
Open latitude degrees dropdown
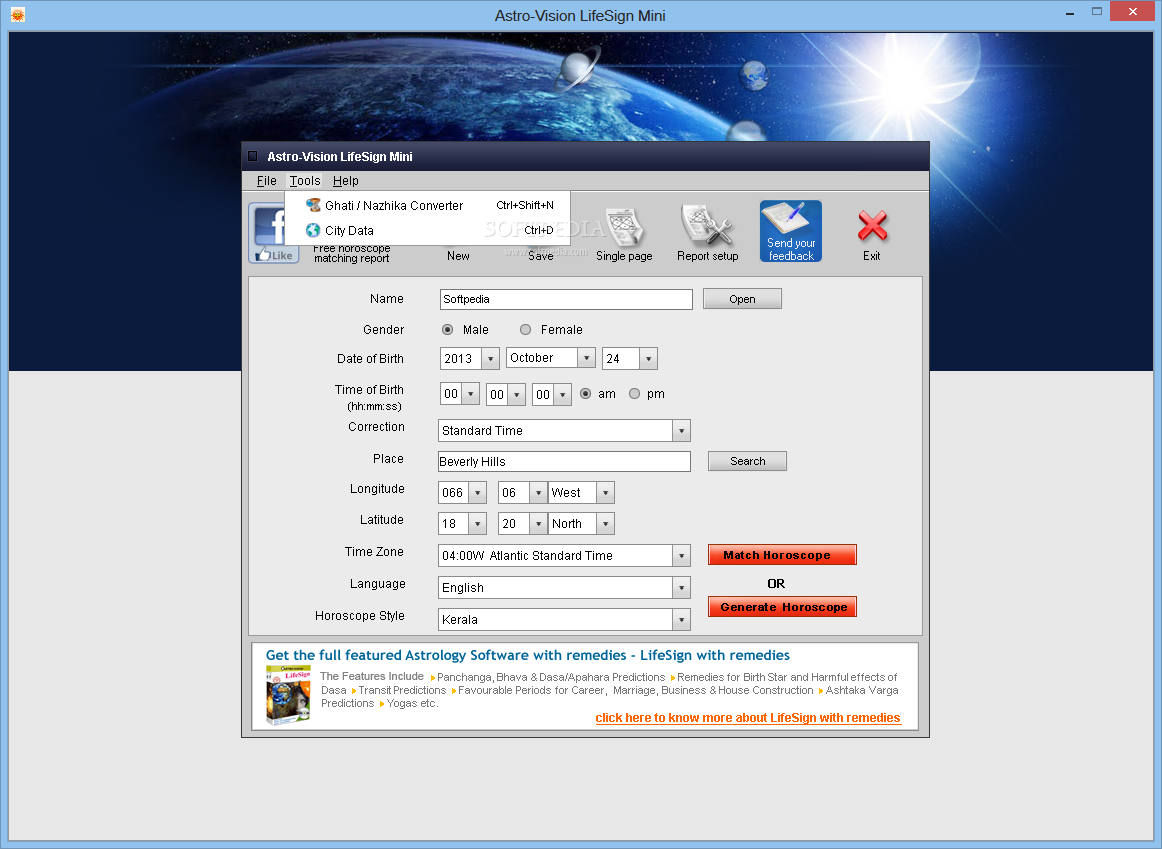click(478, 524)
